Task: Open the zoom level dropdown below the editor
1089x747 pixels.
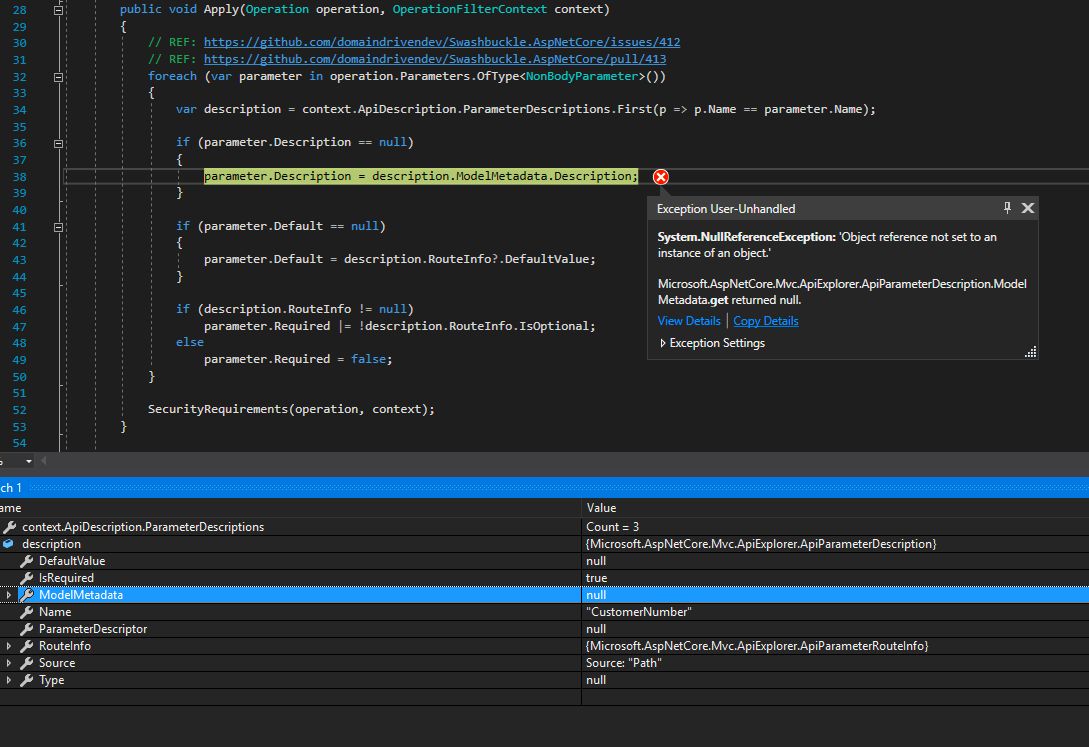Action: point(28,461)
